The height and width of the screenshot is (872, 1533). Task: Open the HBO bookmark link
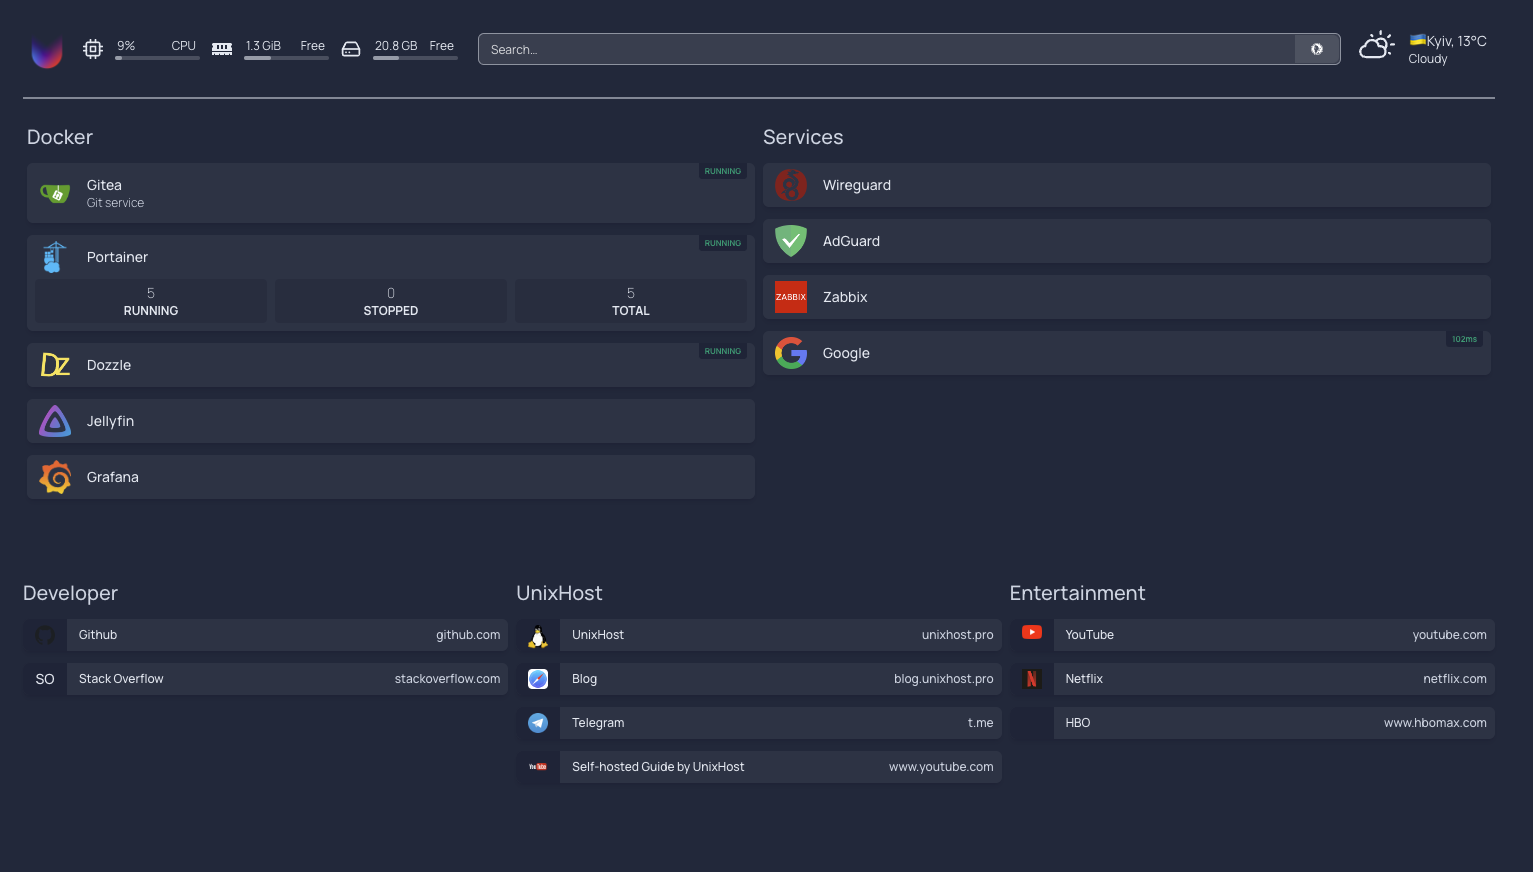click(1274, 723)
